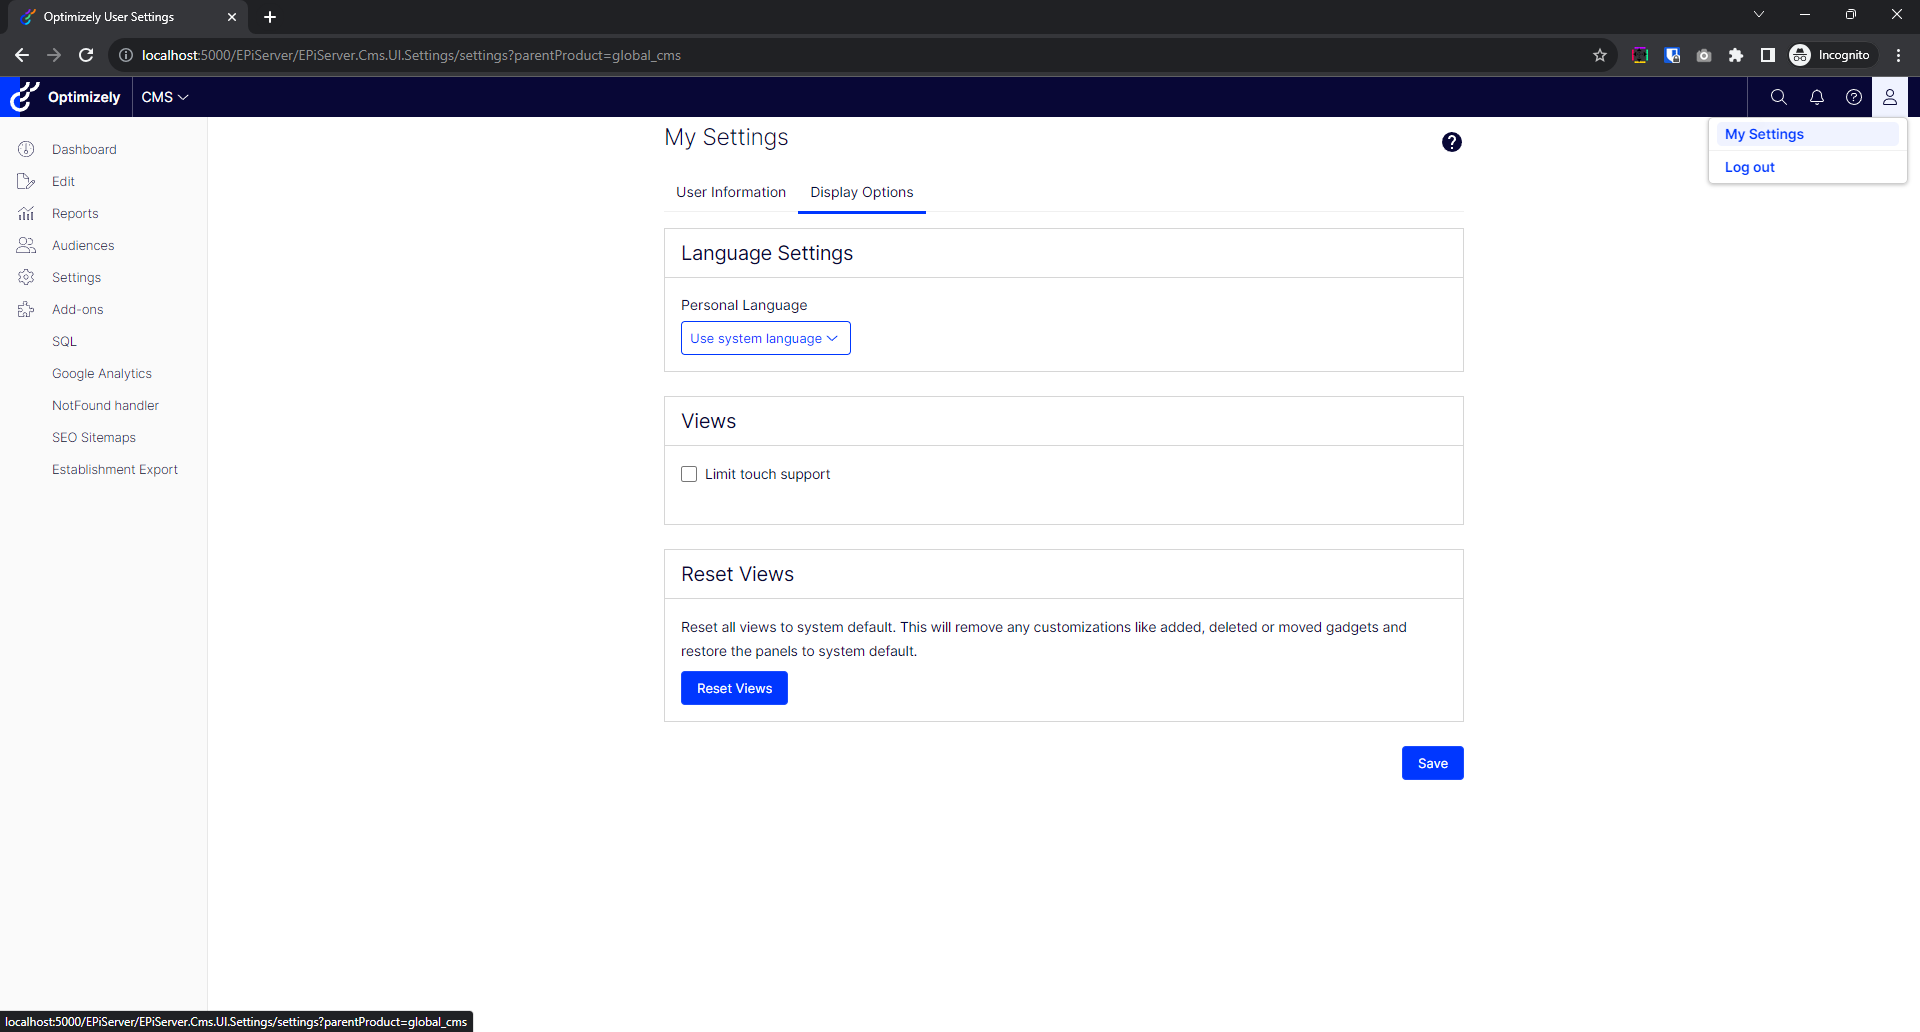The width and height of the screenshot is (1920, 1032).
Task: Open the browser tab search chevron
Action: (x=1758, y=15)
